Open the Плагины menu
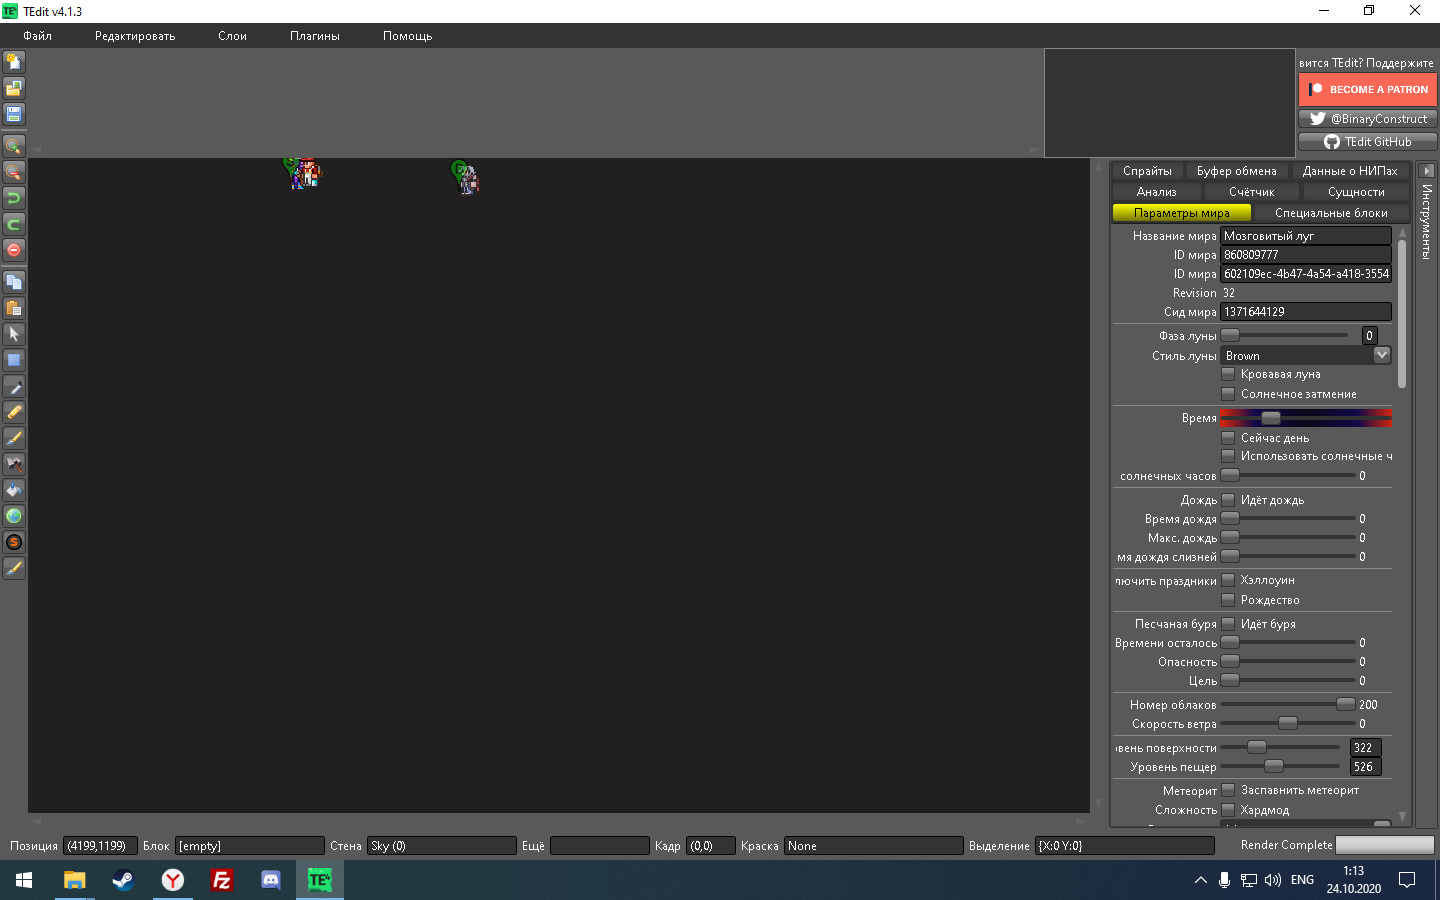The height and width of the screenshot is (900, 1440). pyautogui.click(x=315, y=36)
